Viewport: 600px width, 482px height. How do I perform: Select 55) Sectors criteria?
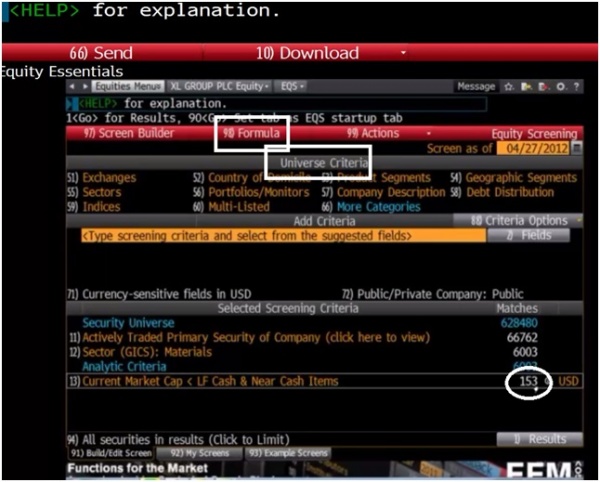tap(95, 192)
